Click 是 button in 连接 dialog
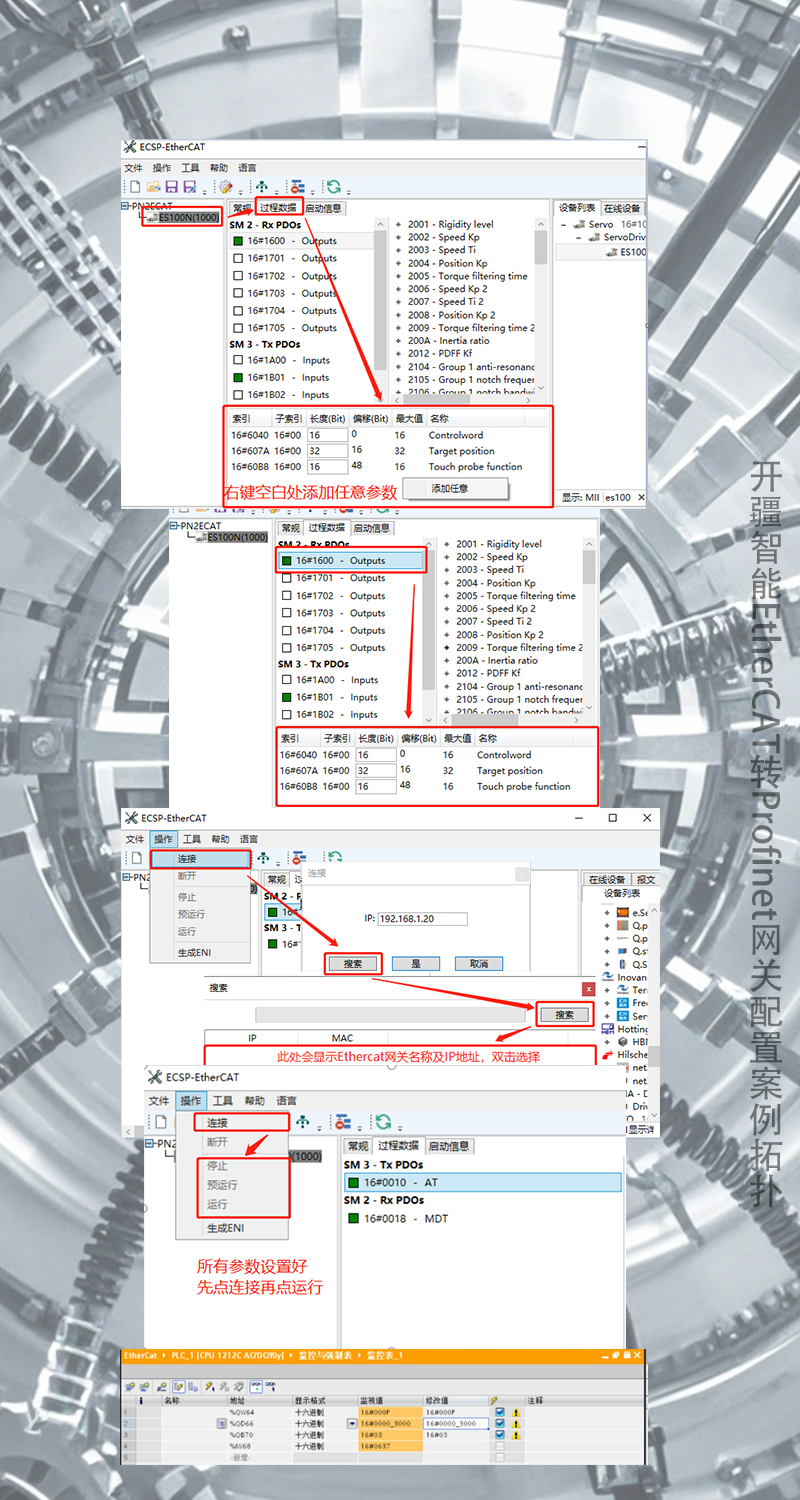The width and height of the screenshot is (800, 1500). (x=416, y=964)
